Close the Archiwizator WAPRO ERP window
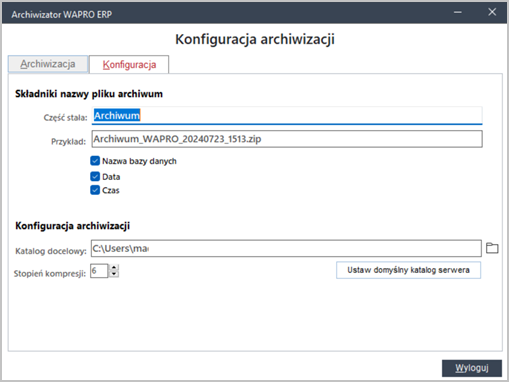The image size is (509, 382). (492, 12)
